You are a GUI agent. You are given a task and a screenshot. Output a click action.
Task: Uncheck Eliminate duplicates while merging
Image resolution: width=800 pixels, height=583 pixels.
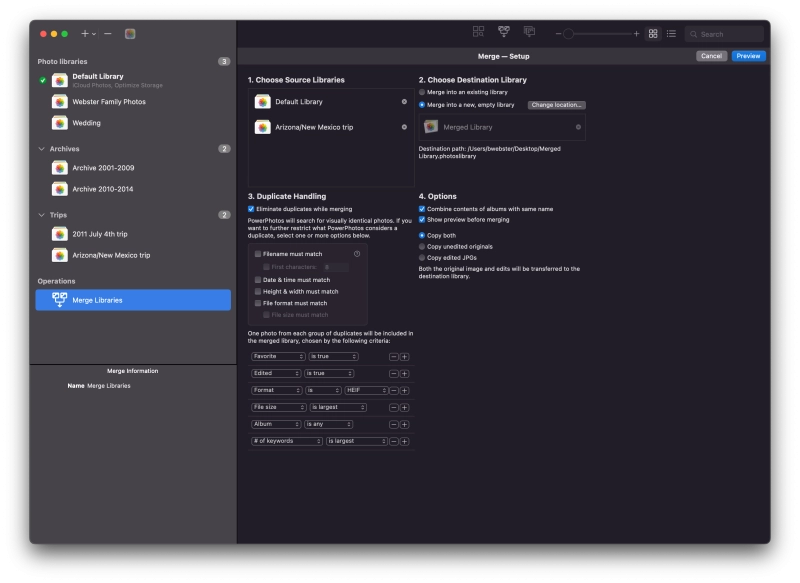[x=251, y=208]
